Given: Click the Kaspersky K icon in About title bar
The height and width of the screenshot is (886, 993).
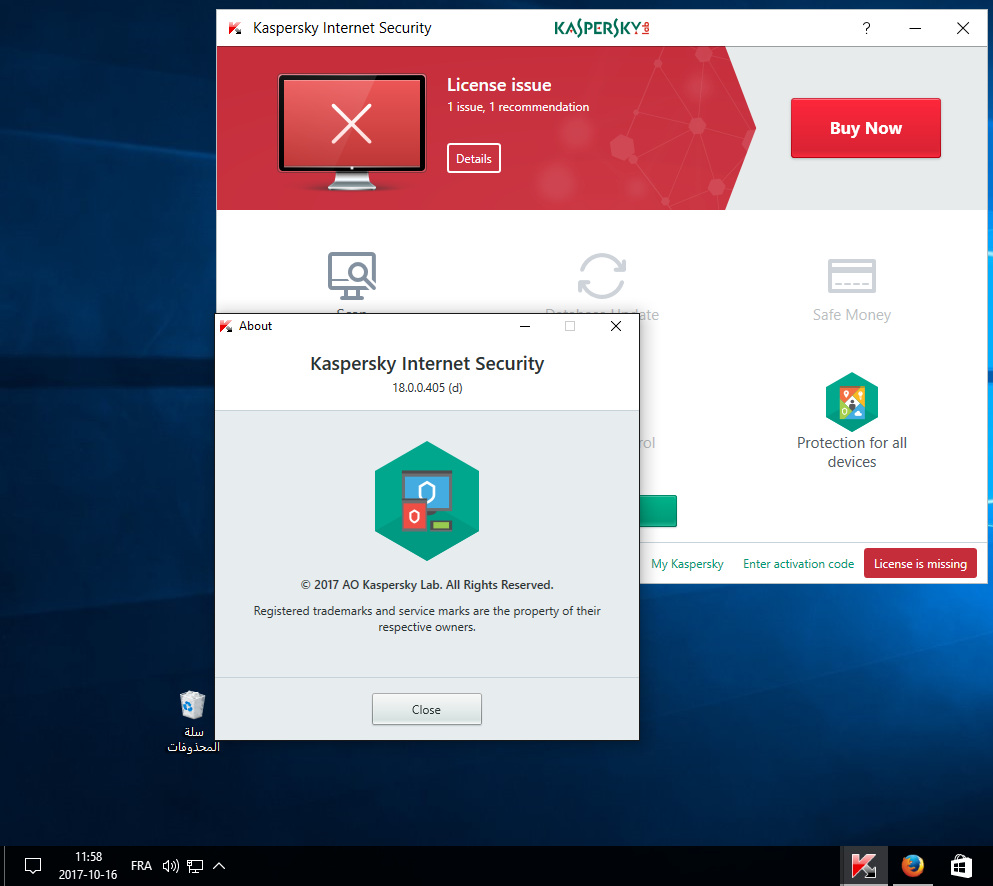Looking at the screenshot, I should pyautogui.click(x=226, y=326).
